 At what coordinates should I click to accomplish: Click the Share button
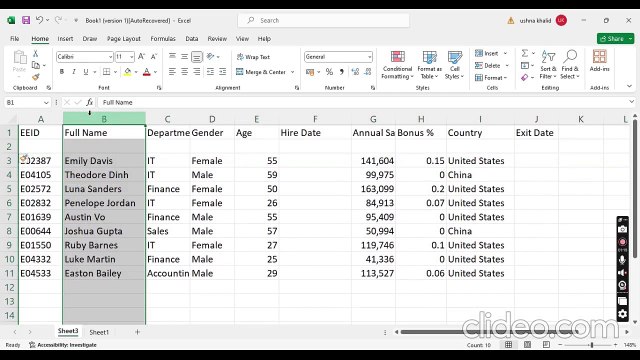click(x=615, y=38)
